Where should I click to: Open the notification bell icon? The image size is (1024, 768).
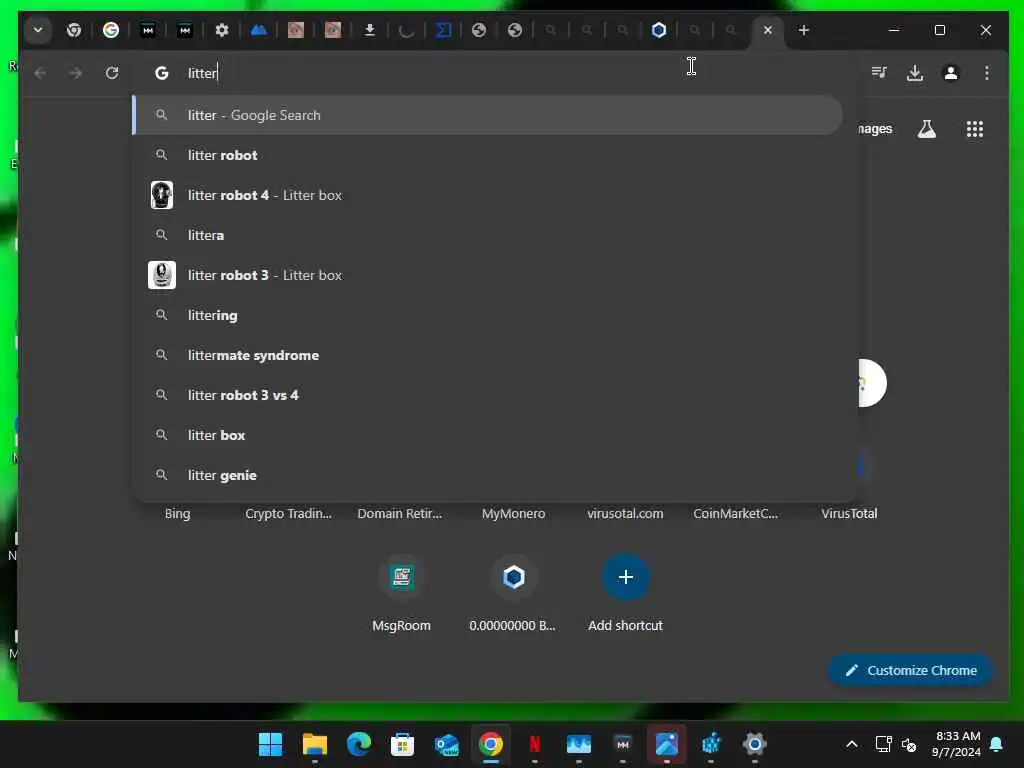[997, 744]
